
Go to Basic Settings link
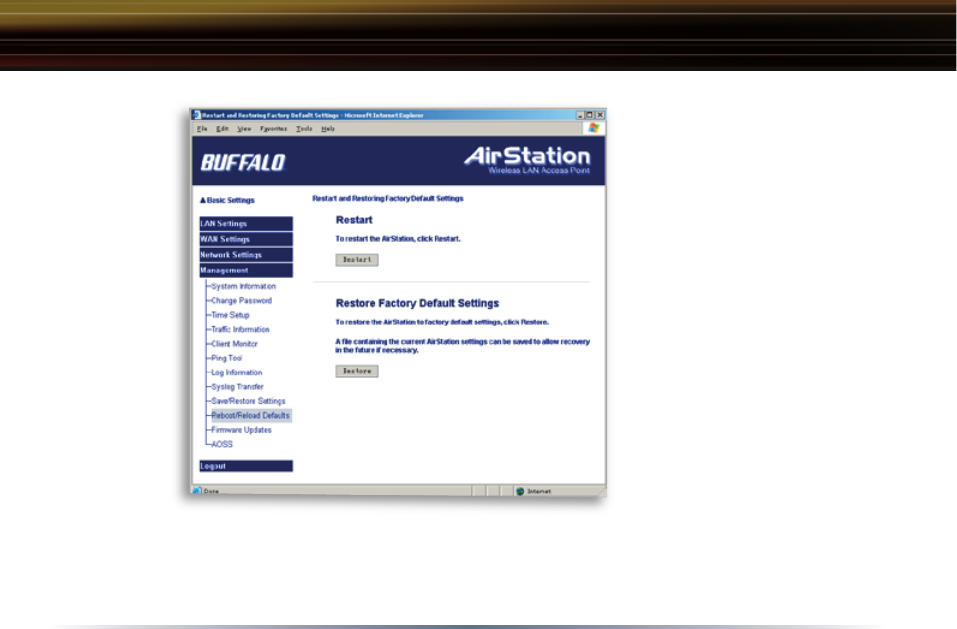click(227, 200)
